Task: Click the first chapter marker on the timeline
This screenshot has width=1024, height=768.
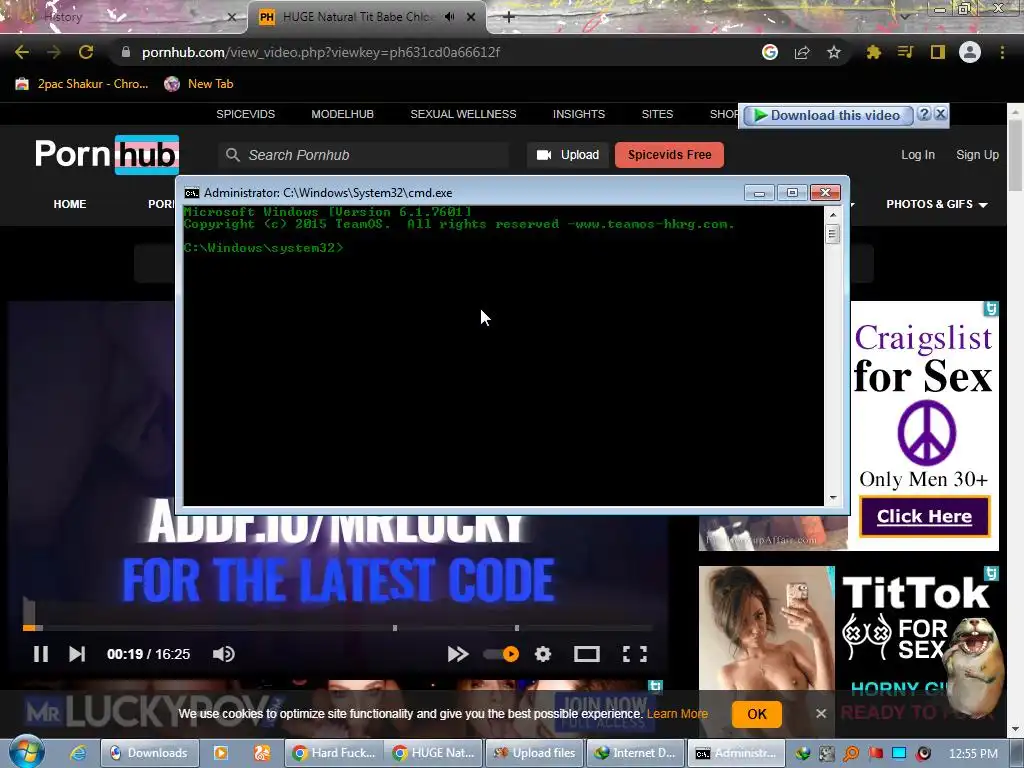Action: click(x=394, y=628)
